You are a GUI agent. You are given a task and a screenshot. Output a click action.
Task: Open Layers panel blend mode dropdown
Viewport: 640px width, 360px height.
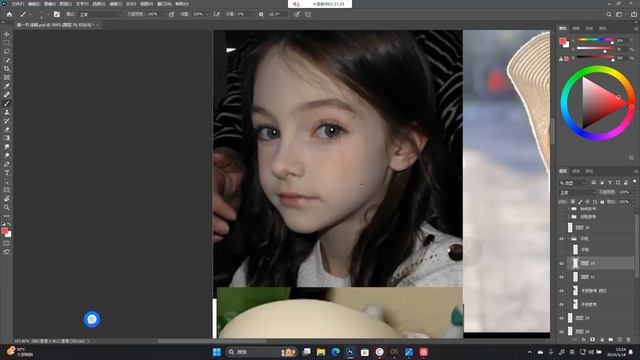click(578, 192)
